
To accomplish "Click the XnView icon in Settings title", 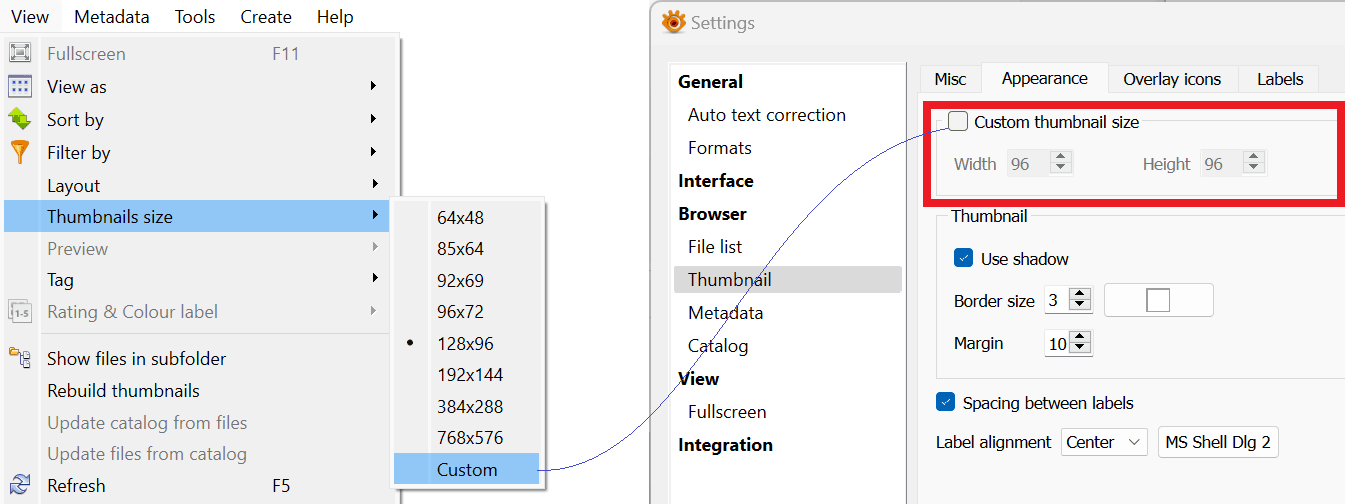I will (x=673, y=22).
